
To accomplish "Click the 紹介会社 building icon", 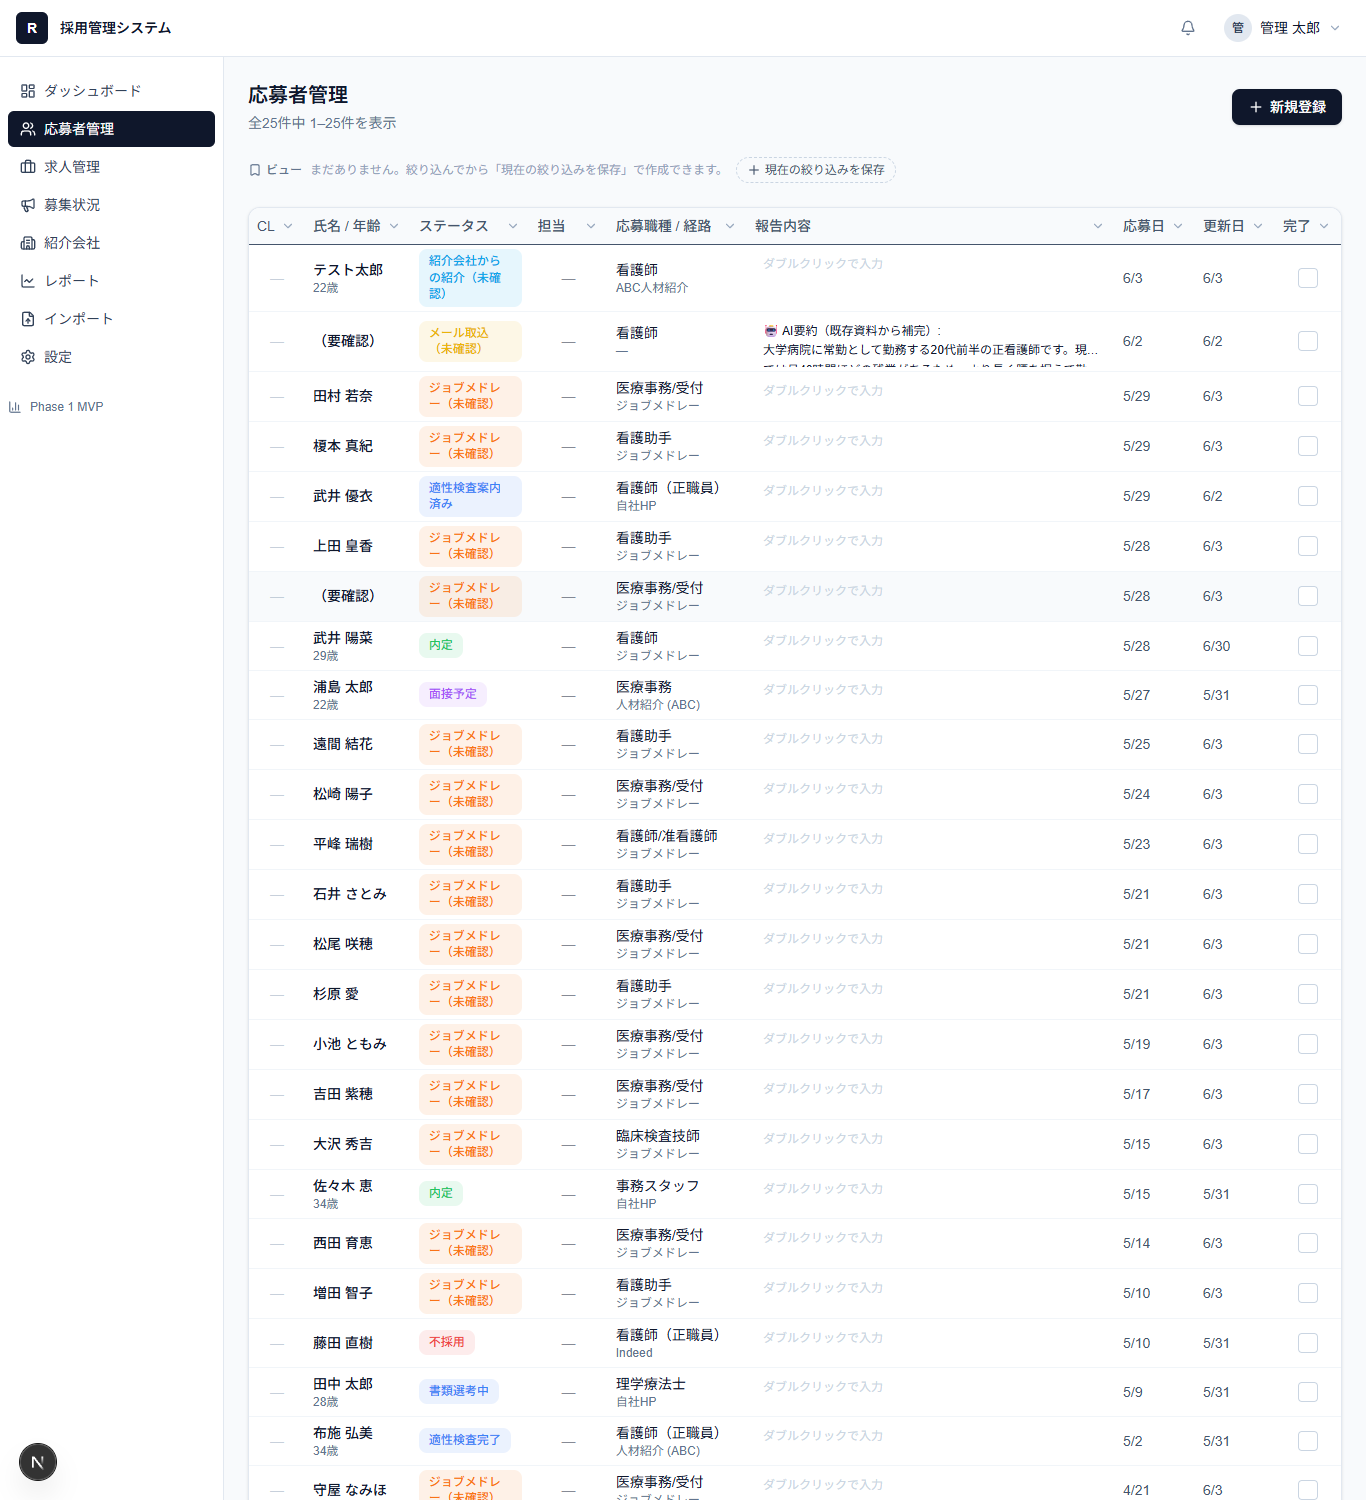I will (28, 243).
